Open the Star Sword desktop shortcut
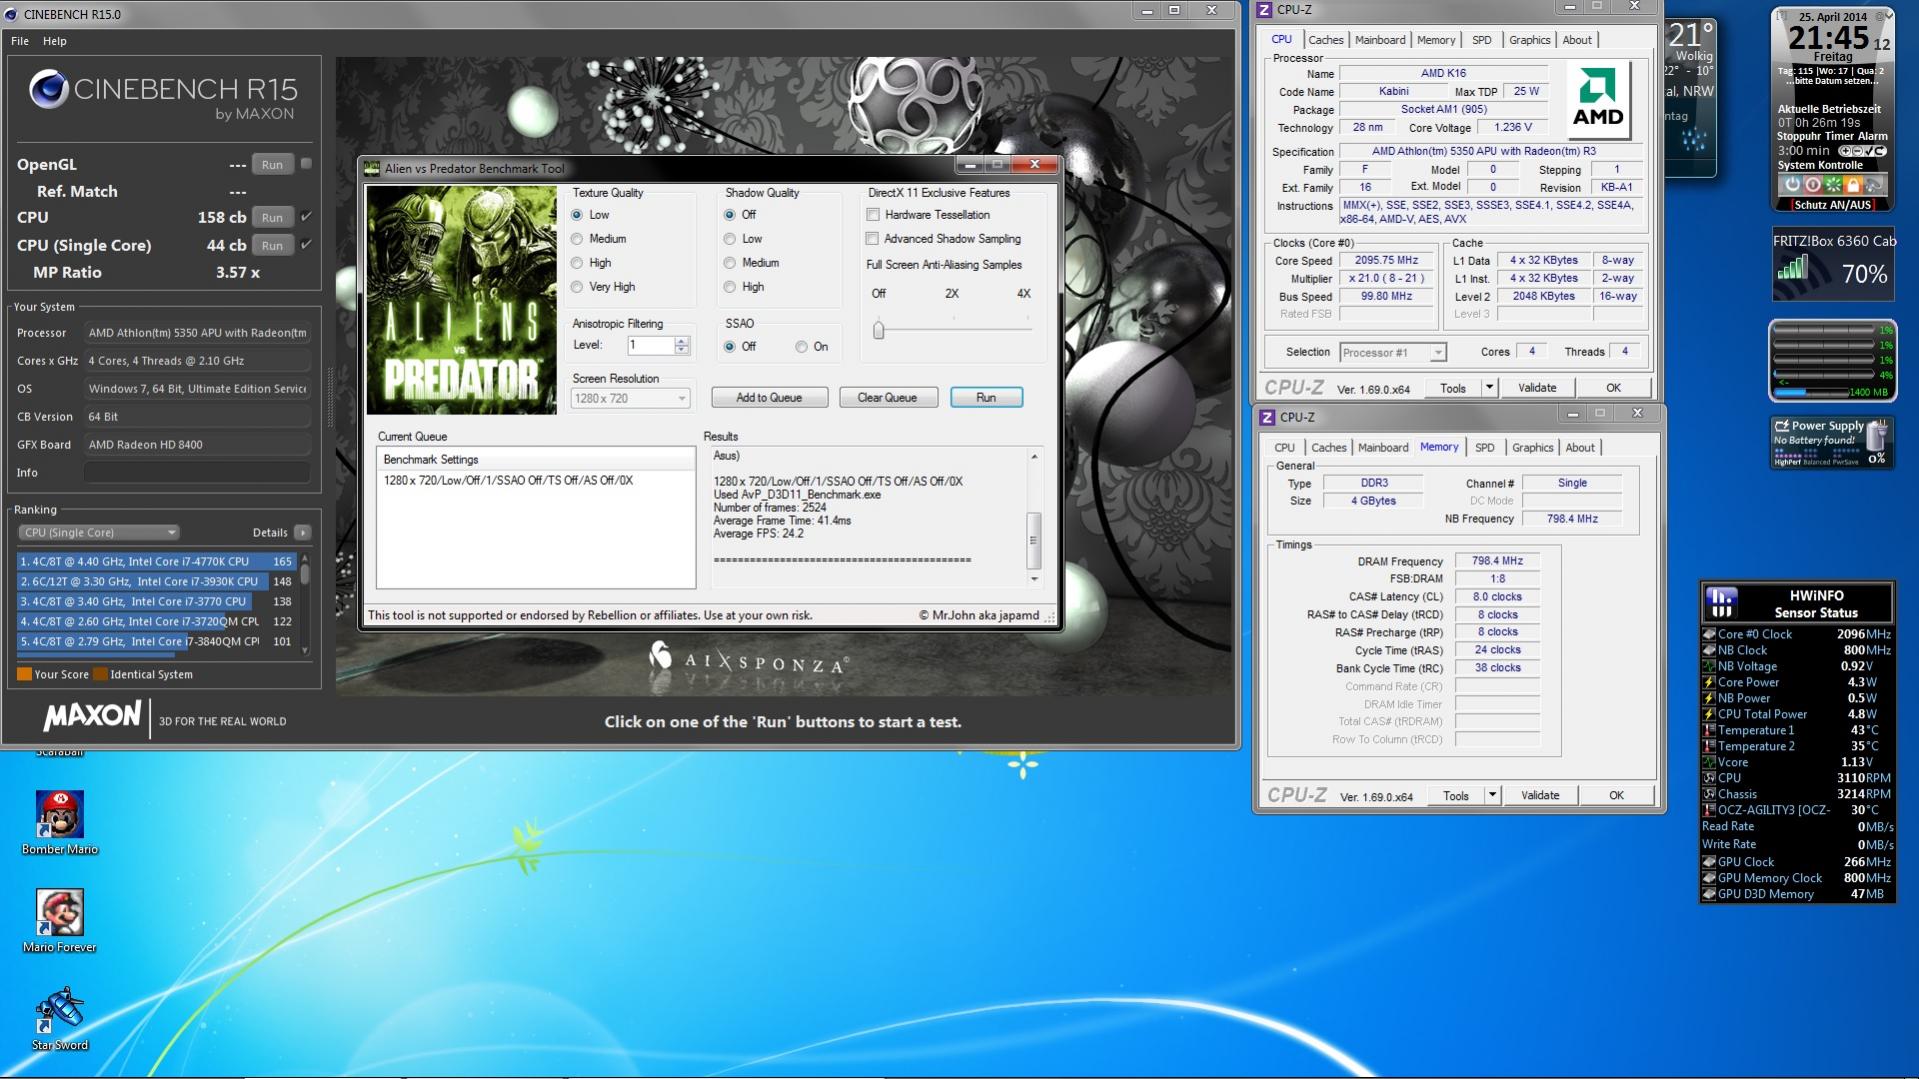Viewport: 1919px width, 1079px height. [x=60, y=1018]
